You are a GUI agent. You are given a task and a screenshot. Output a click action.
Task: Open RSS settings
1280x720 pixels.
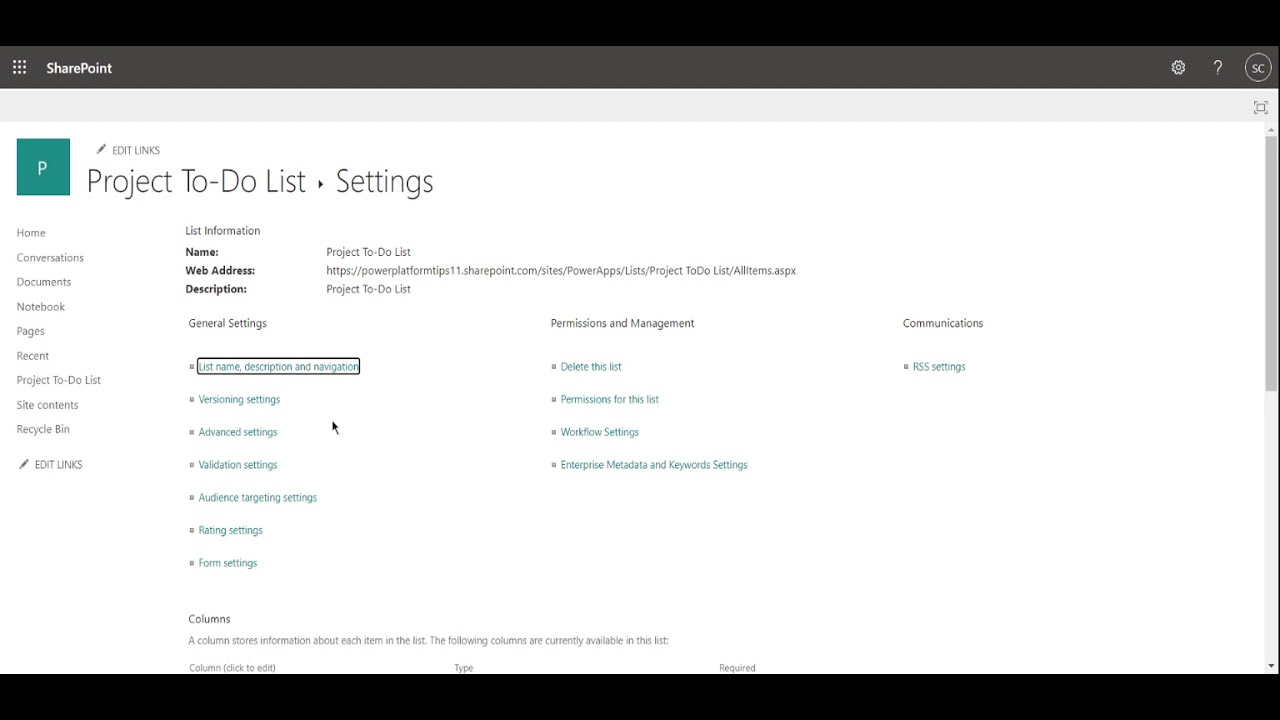[x=939, y=367]
